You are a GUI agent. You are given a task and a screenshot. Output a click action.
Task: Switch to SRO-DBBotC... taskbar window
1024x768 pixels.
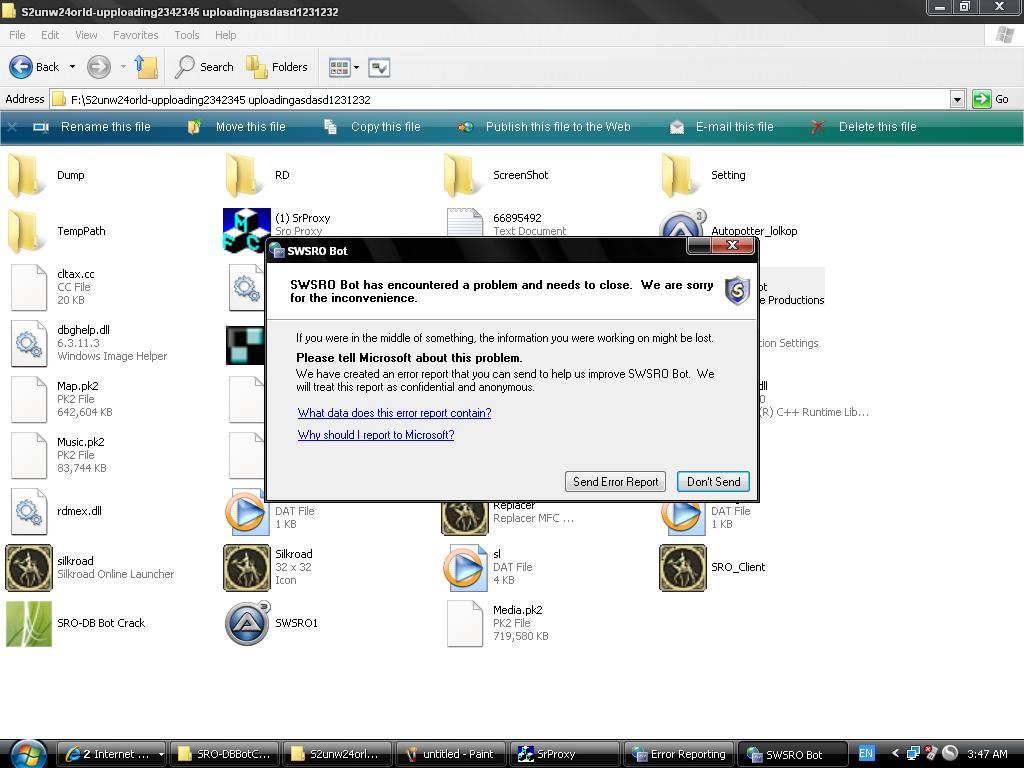(x=224, y=754)
